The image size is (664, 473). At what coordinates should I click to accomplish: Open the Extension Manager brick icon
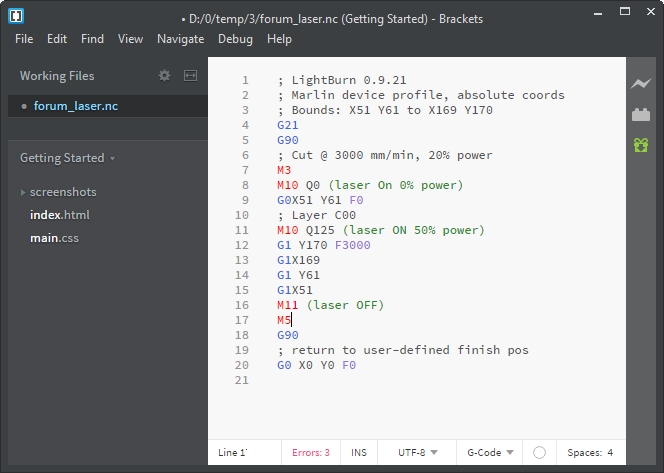pos(641,115)
